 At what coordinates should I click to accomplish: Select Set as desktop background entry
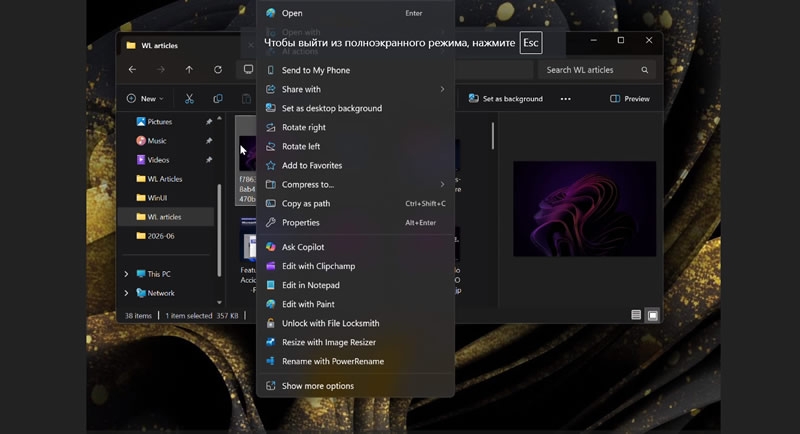pyautogui.click(x=355, y=108)
